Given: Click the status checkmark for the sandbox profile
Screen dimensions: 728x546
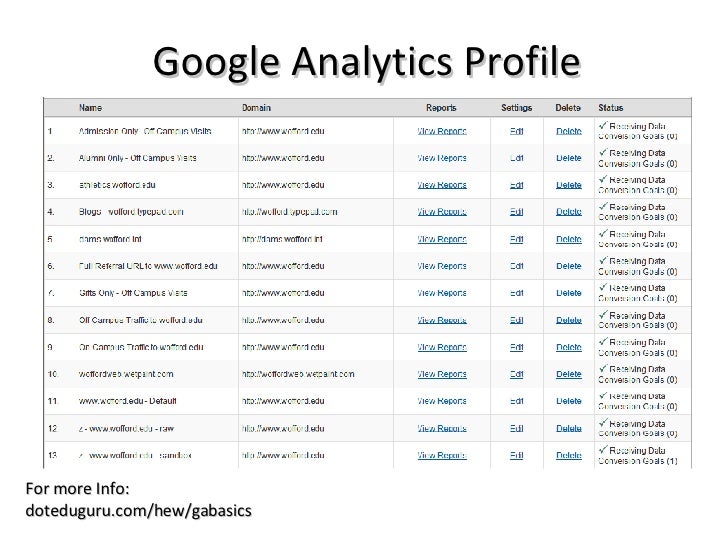Looking at the screenshot, I should 602,449.
